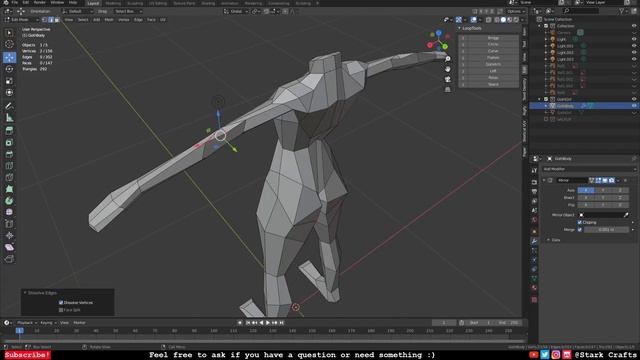This screenshot has width=640, height=360.
Task: Open the Vertex menu in viewport header
Action: pos(124,20)
